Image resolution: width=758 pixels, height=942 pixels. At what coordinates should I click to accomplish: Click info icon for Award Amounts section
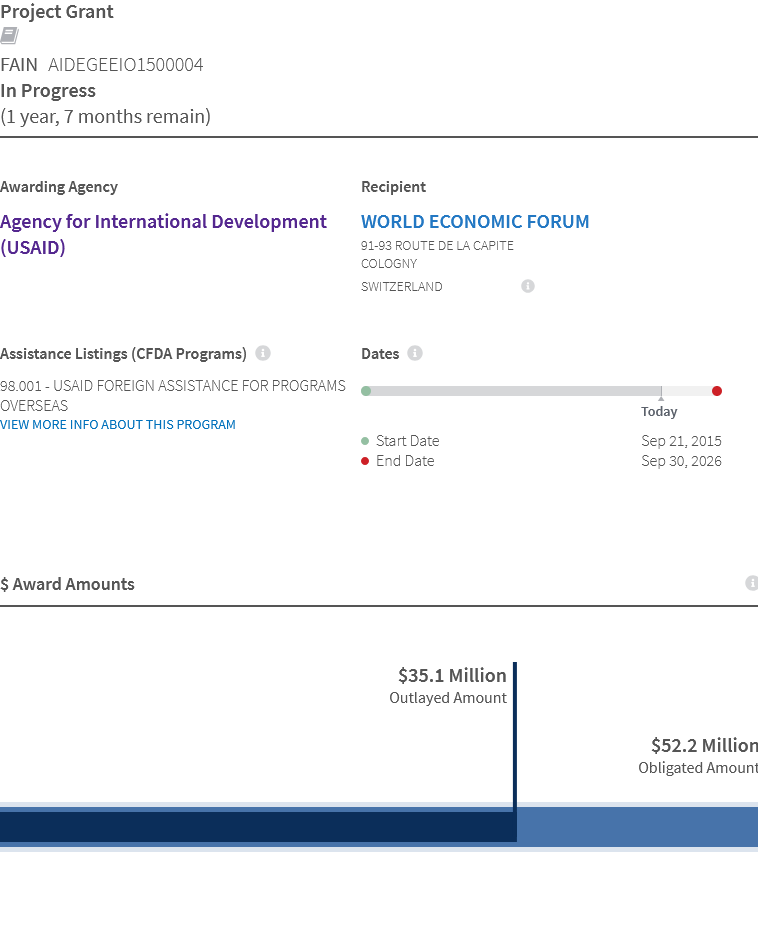(x=751, y=583)
